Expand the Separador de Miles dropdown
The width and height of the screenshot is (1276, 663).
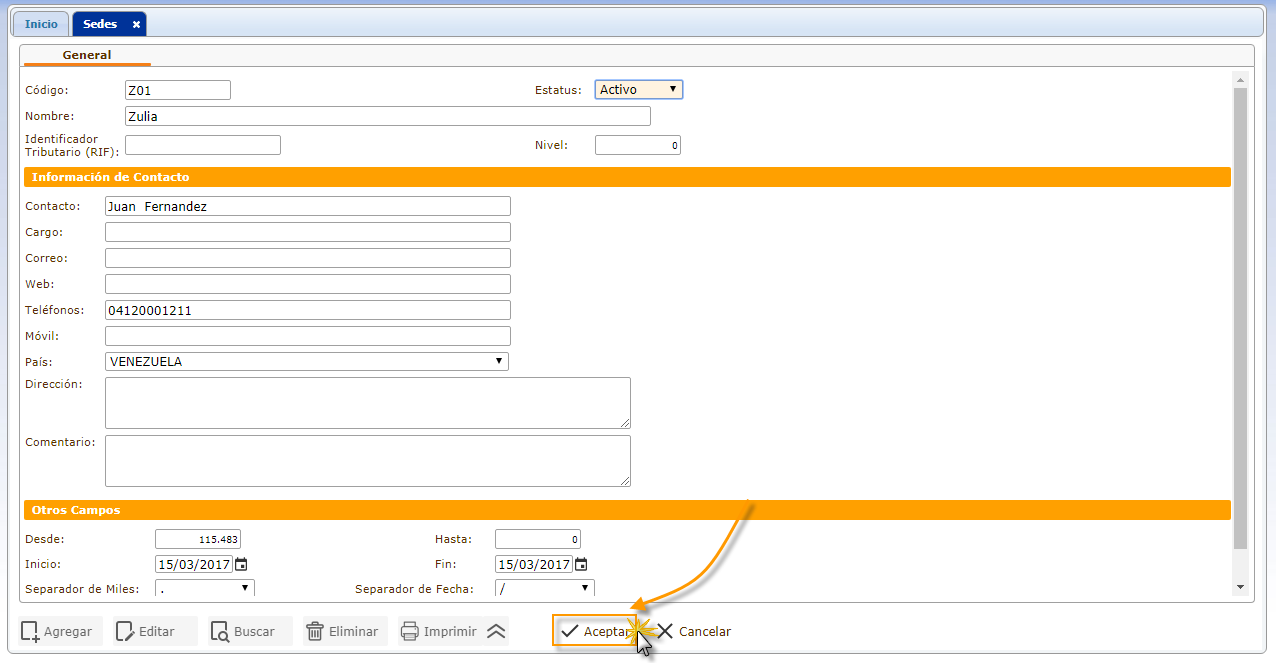point(205,588)
